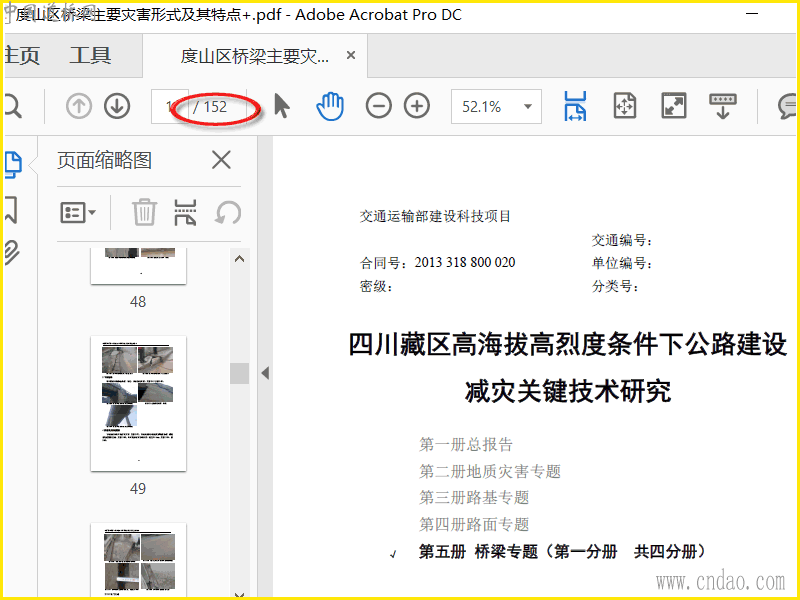This screenshot has height=600, width=800.
Task: Open the bookmarks sidebar icon
Action: pyautogui.click(x=11, y=210)
